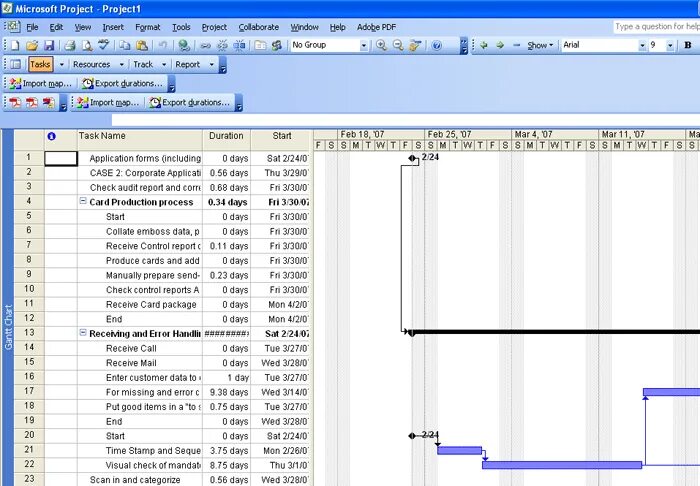Open the No Group dropdown
The width and height of the screenshot is (700, 486).
364,46
